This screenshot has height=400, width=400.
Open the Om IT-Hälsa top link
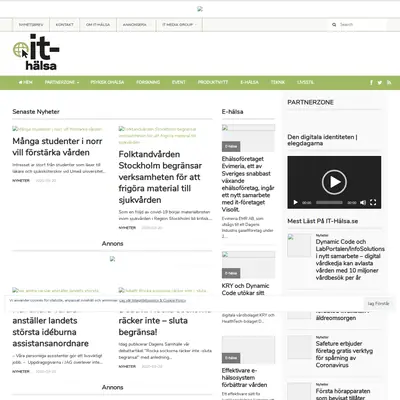click(x=98, y=25)
